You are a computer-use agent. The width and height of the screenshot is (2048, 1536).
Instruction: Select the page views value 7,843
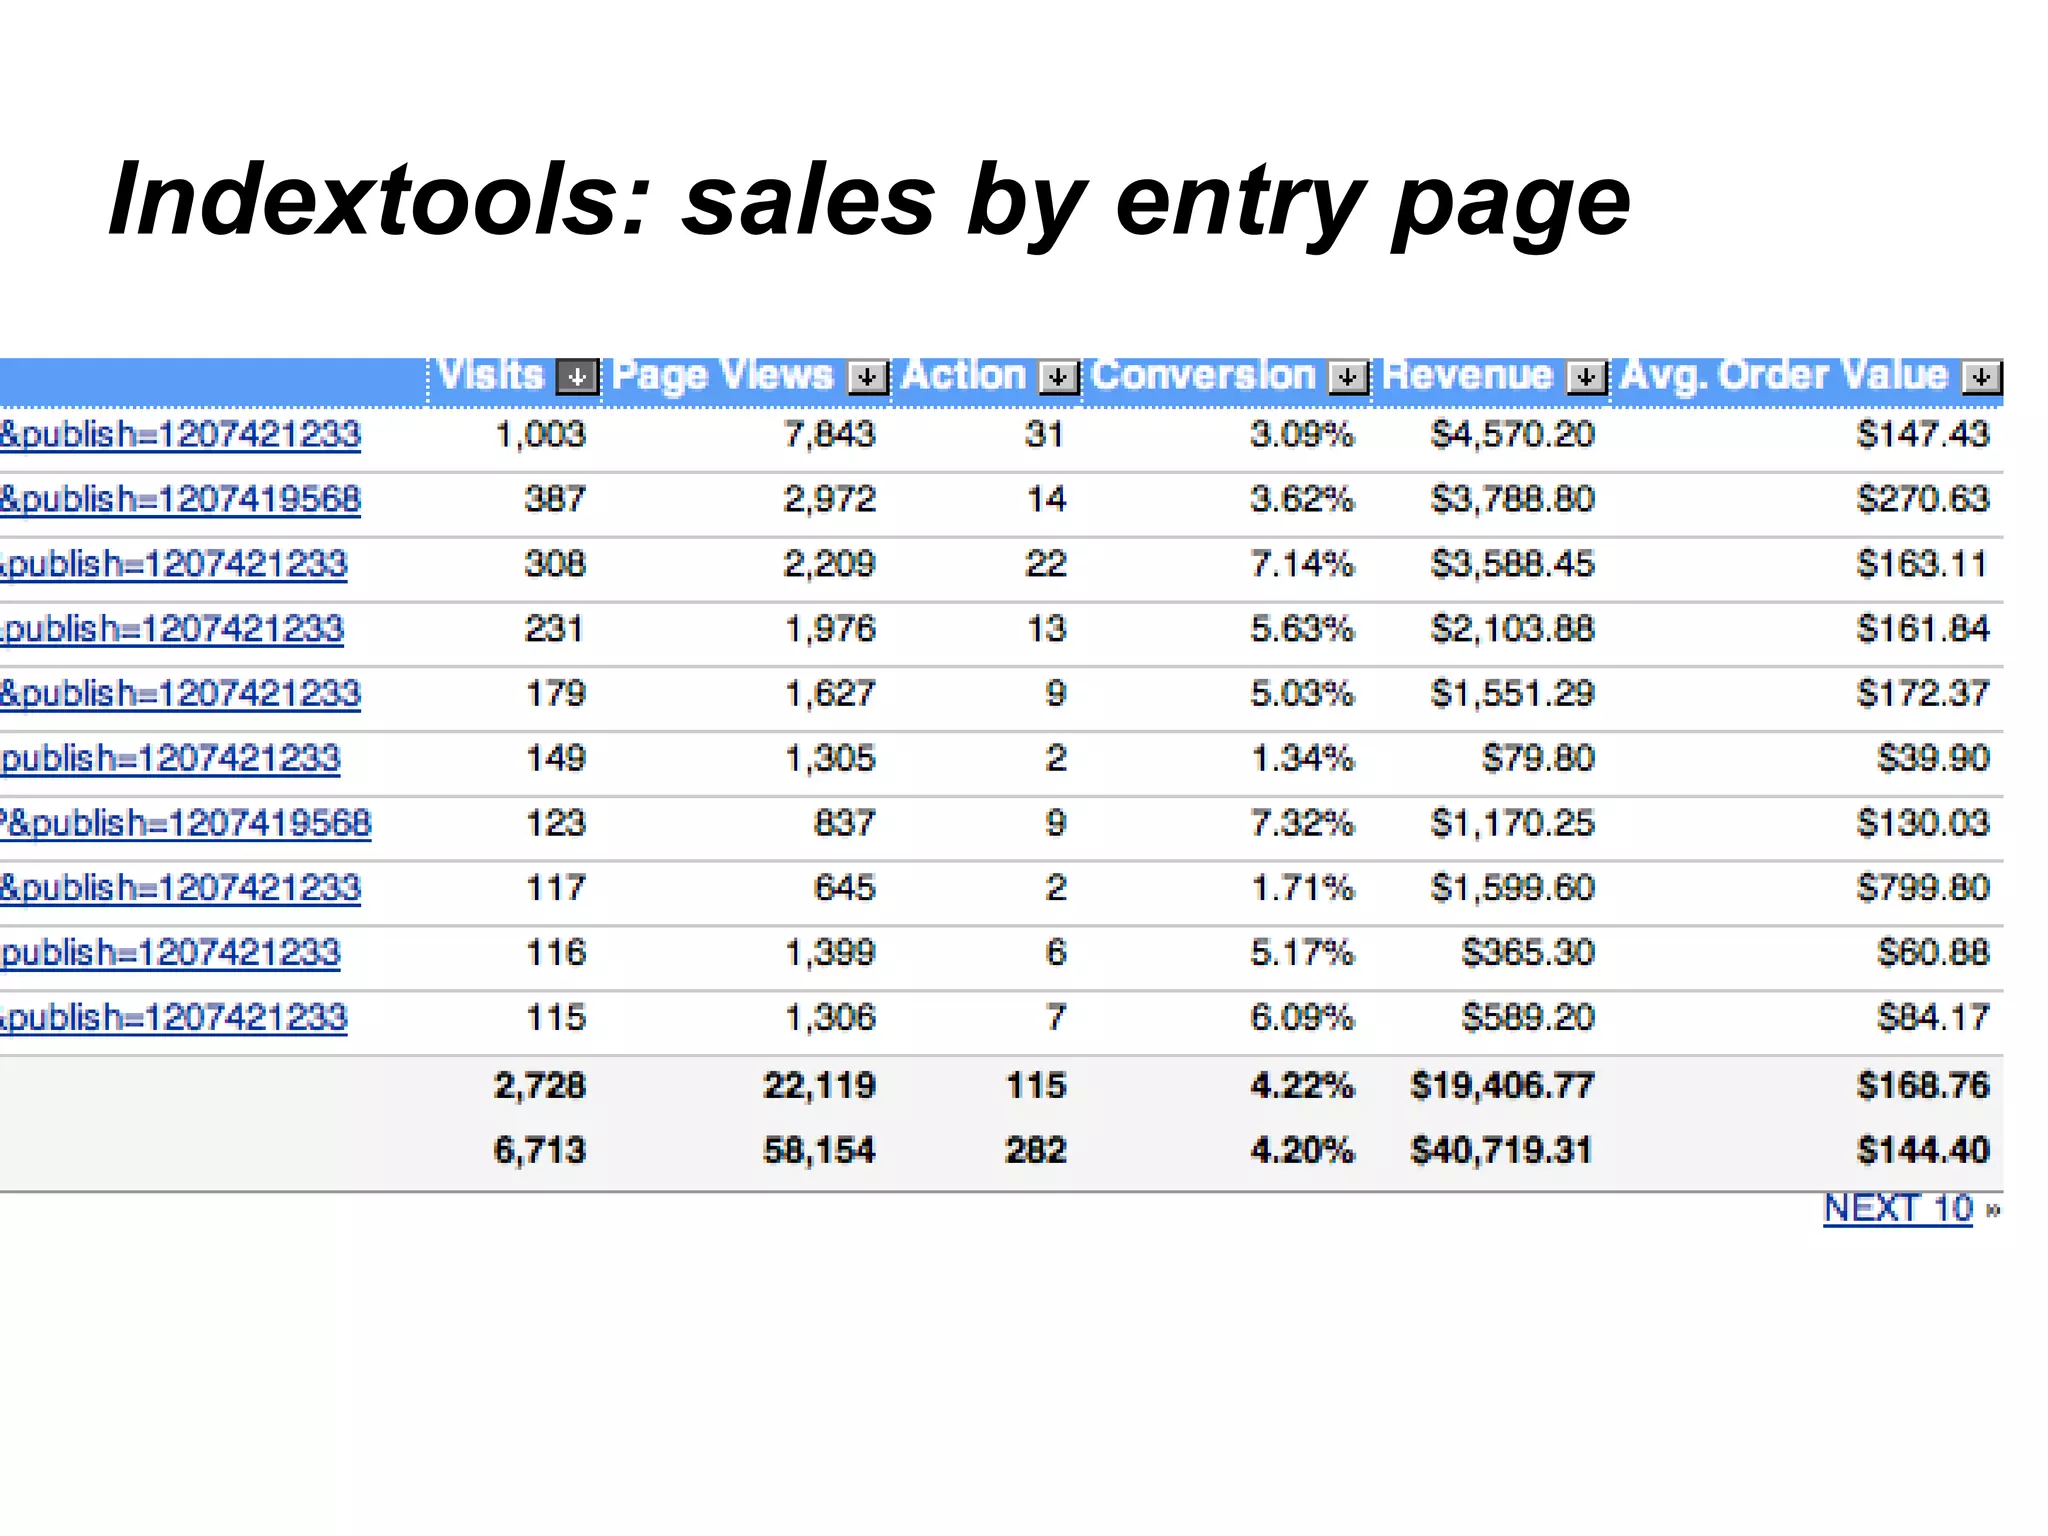tap(830, 435)
